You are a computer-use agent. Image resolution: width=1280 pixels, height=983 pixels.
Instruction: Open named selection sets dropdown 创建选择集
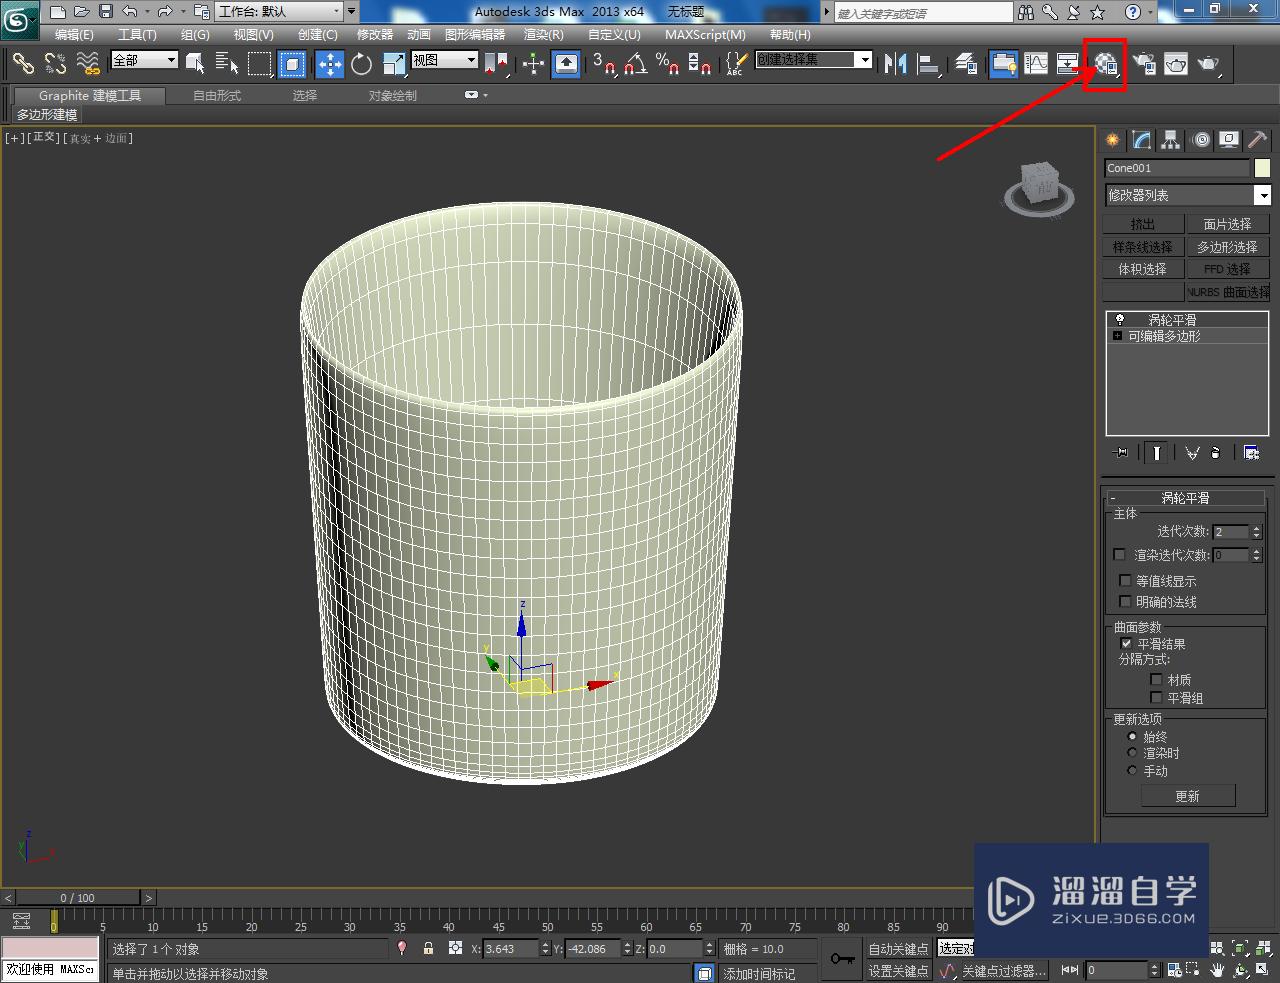[814, 60]
